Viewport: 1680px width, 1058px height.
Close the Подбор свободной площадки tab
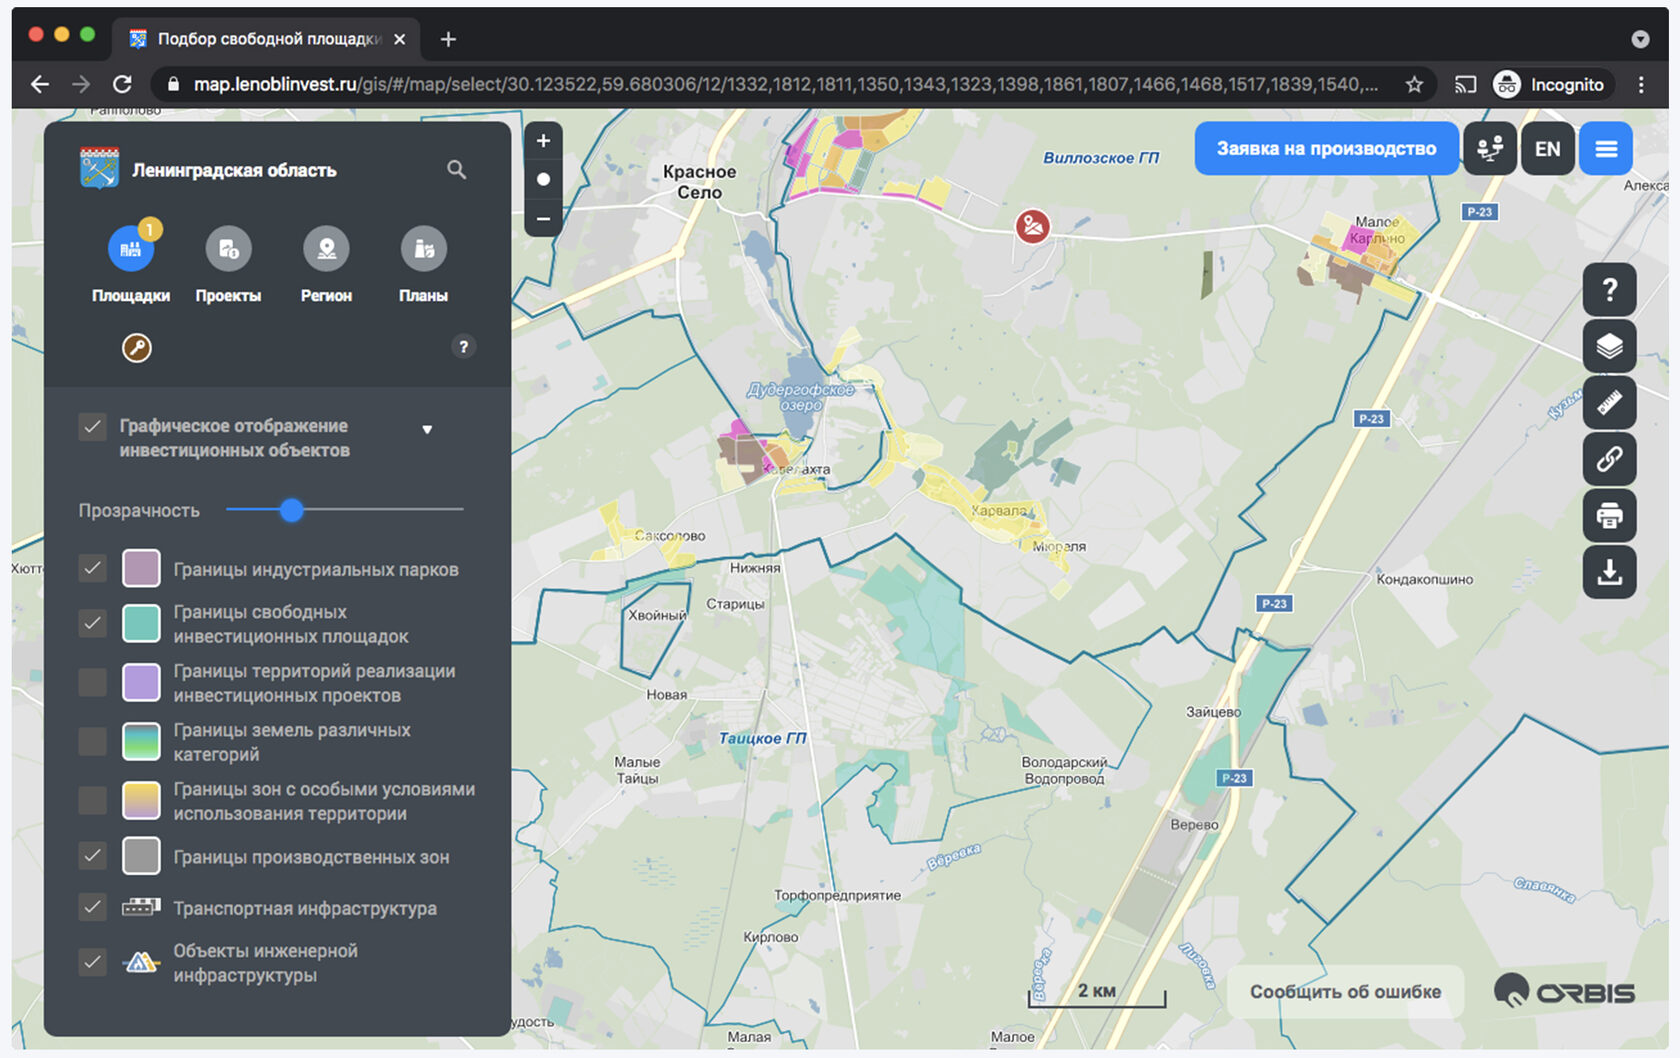click(x=400, y=39)
